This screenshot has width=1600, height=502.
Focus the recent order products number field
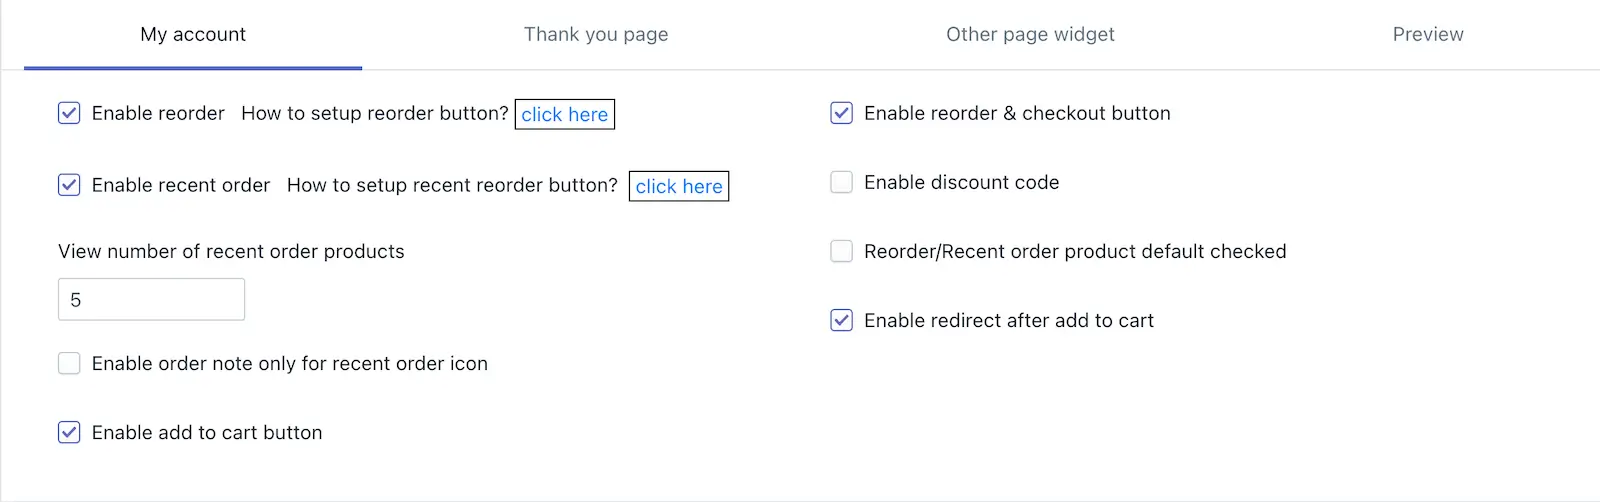[151, 299]
